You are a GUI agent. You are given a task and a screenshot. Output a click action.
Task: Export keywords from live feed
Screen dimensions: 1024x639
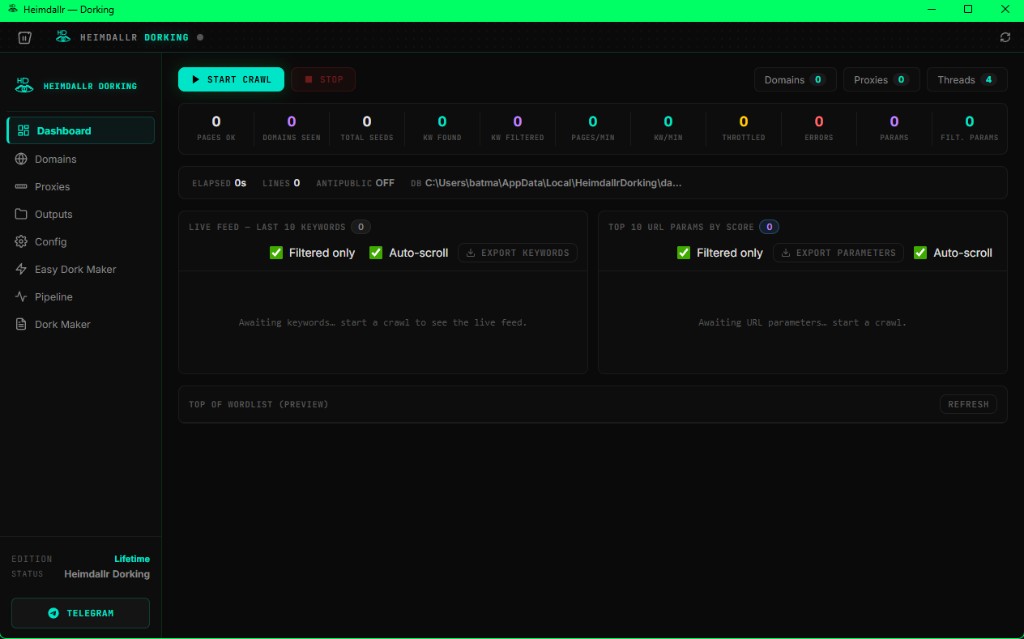click(x=517, y=252)
